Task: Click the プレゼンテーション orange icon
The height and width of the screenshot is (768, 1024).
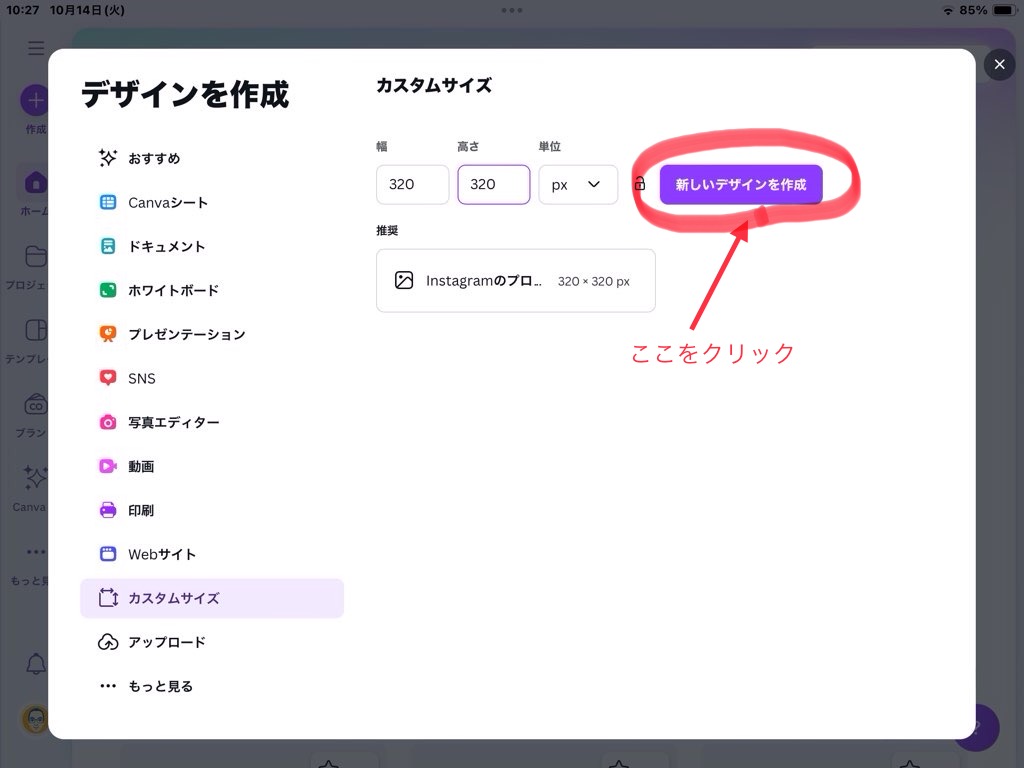Action: point(108,334)
